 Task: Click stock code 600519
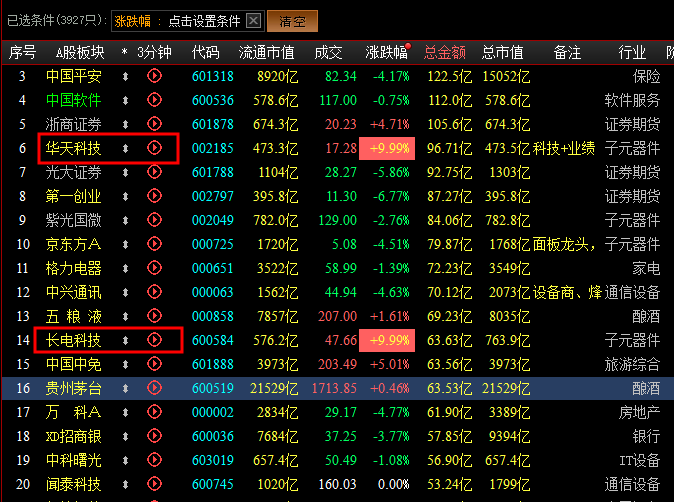213,389
